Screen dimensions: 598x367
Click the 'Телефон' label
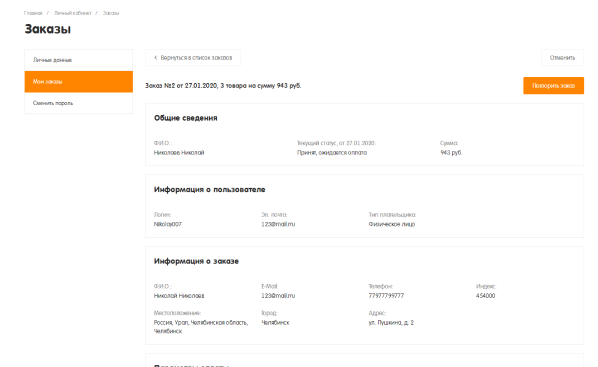(380, 286)
